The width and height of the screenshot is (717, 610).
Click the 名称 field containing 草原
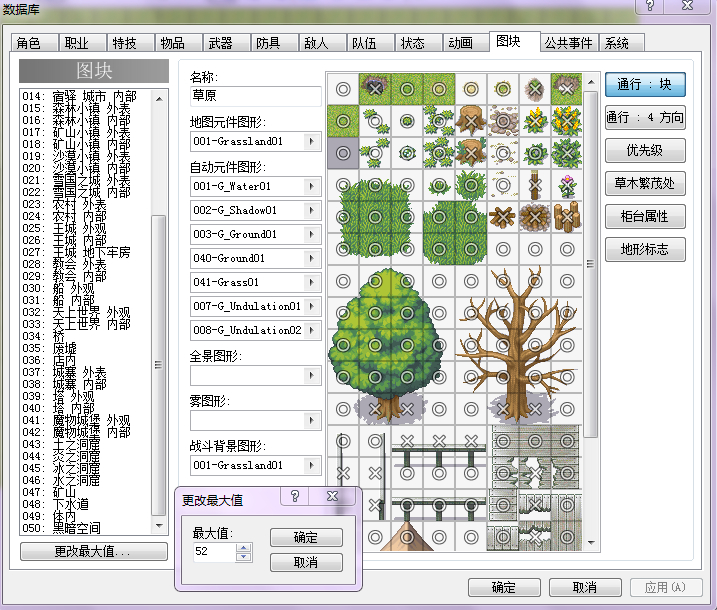pos(256,96)
